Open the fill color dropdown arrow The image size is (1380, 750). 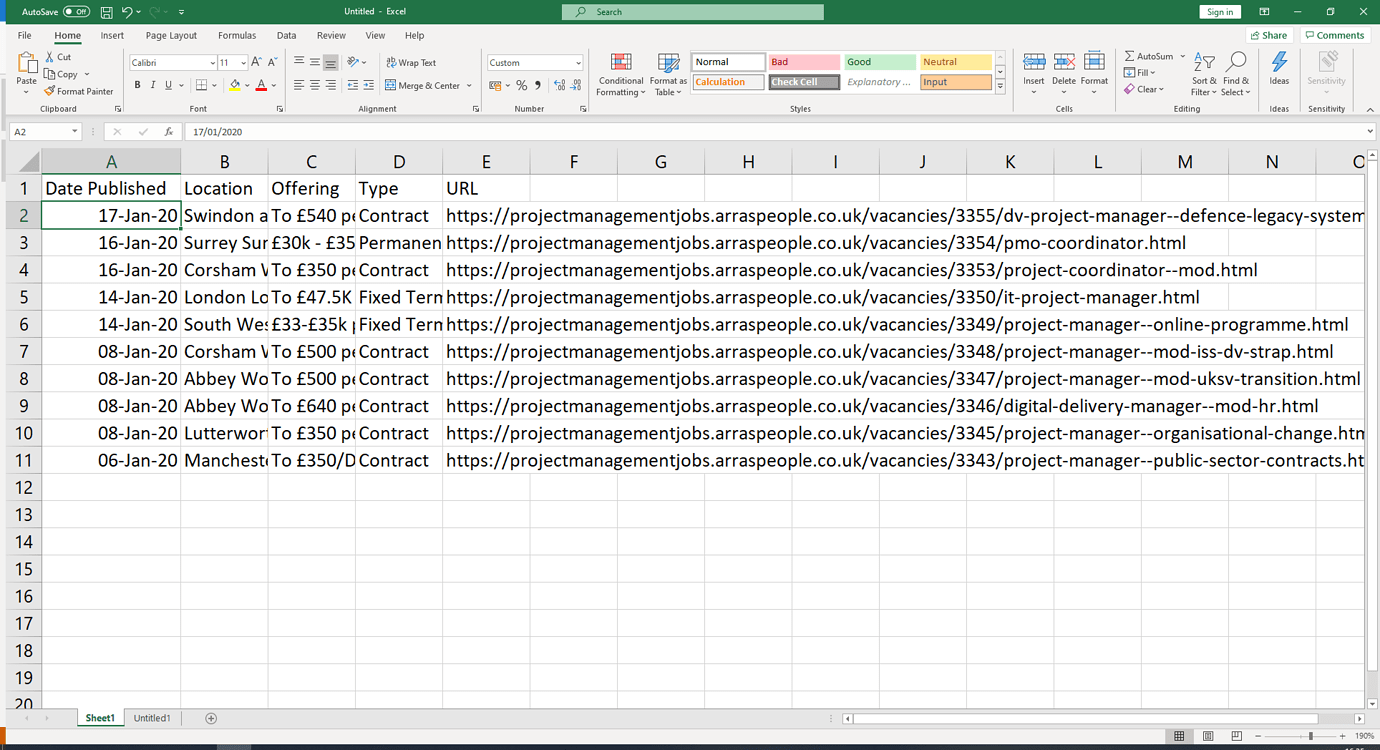click(246, 85)
